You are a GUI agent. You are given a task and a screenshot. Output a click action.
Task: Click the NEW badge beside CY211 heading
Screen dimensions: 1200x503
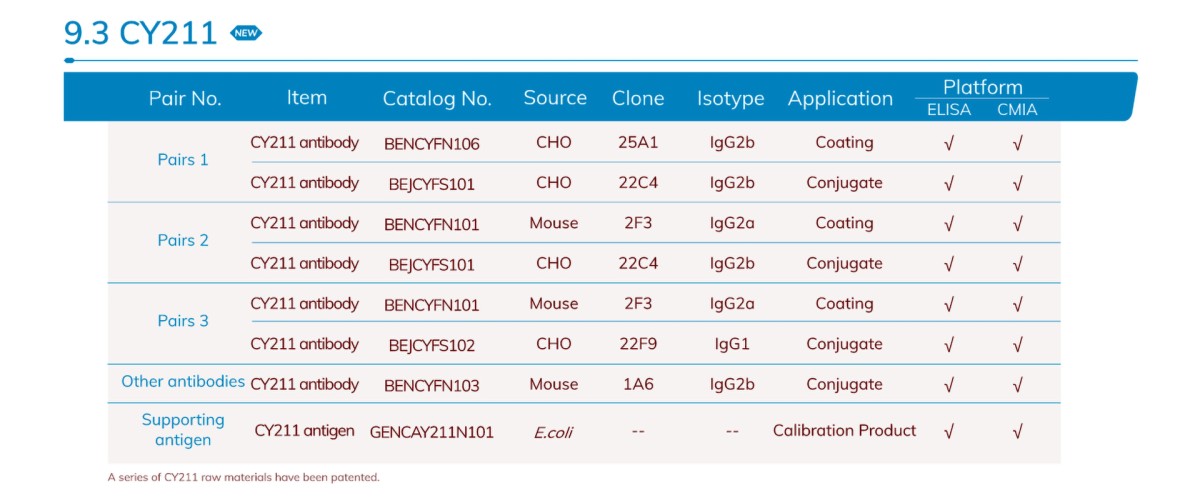tap(246, 33)
